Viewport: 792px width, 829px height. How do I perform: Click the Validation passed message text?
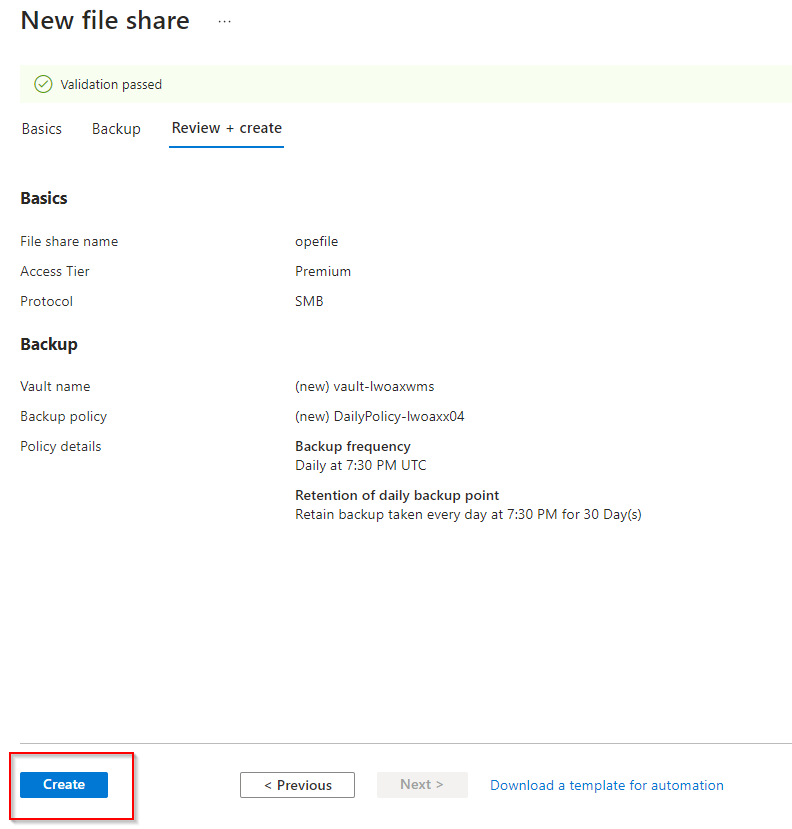pos(111,85)
